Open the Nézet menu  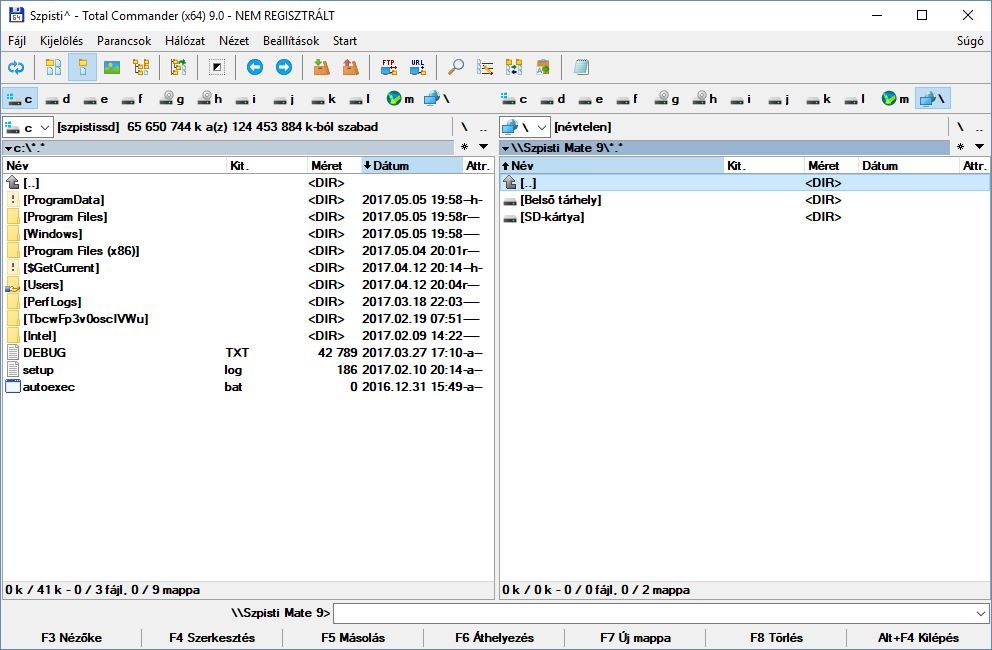233,41
